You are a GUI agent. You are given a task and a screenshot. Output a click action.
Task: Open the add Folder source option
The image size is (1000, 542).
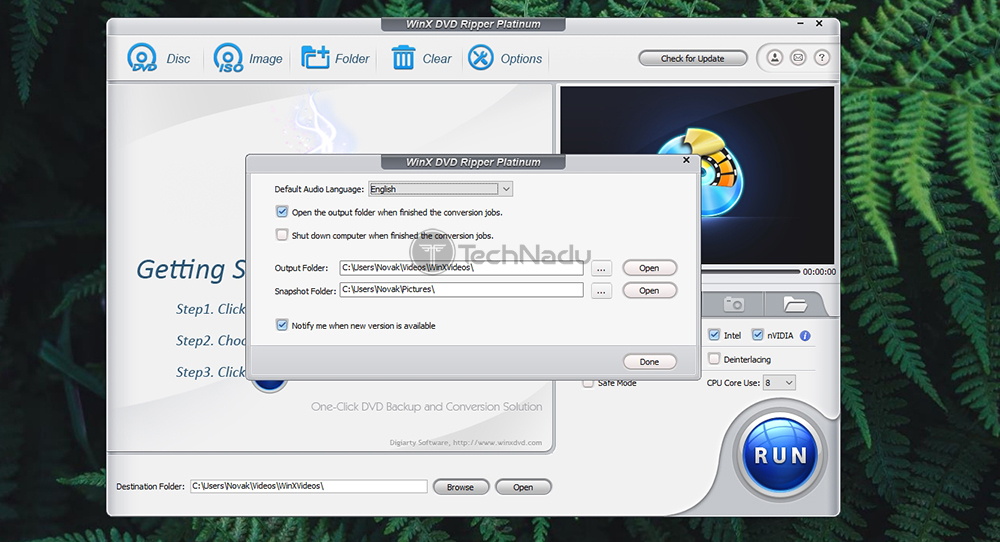coord(335,58)
